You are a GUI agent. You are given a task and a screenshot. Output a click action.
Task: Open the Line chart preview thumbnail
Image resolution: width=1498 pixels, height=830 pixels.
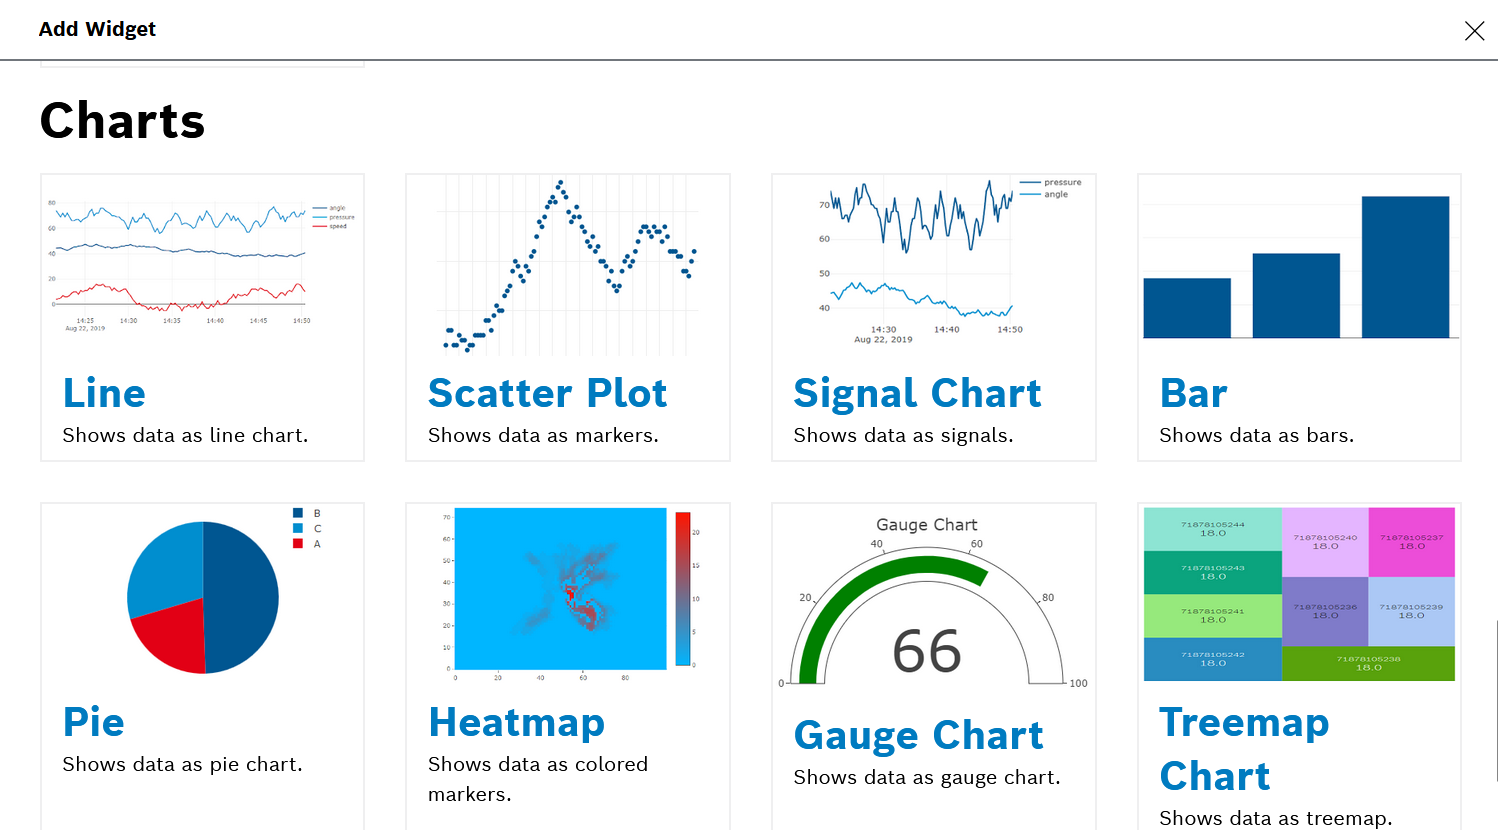[x=202, y=267]
